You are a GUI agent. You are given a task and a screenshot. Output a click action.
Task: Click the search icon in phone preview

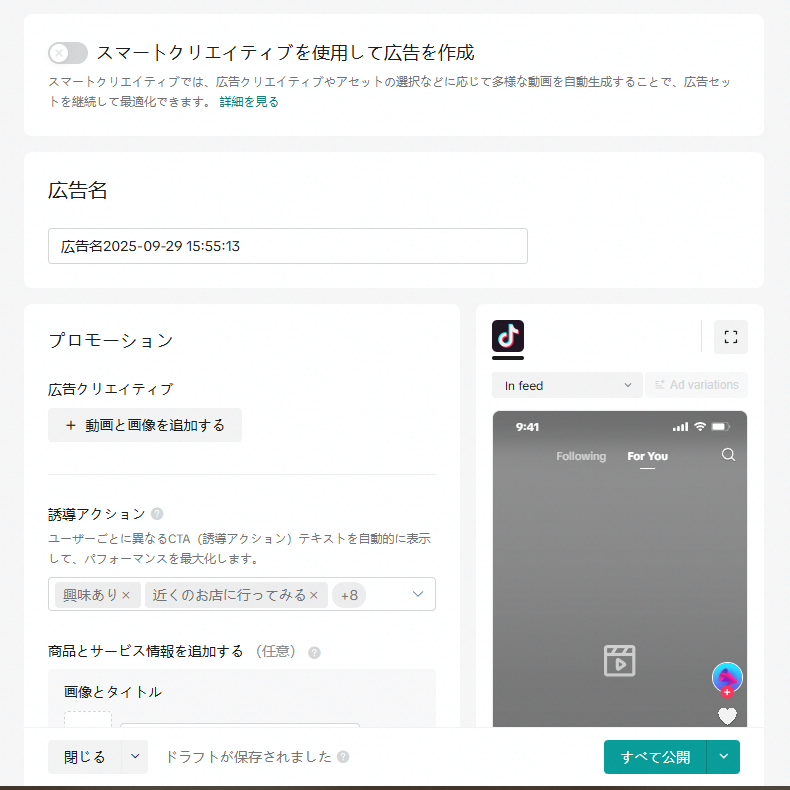[x=728, y=455]
